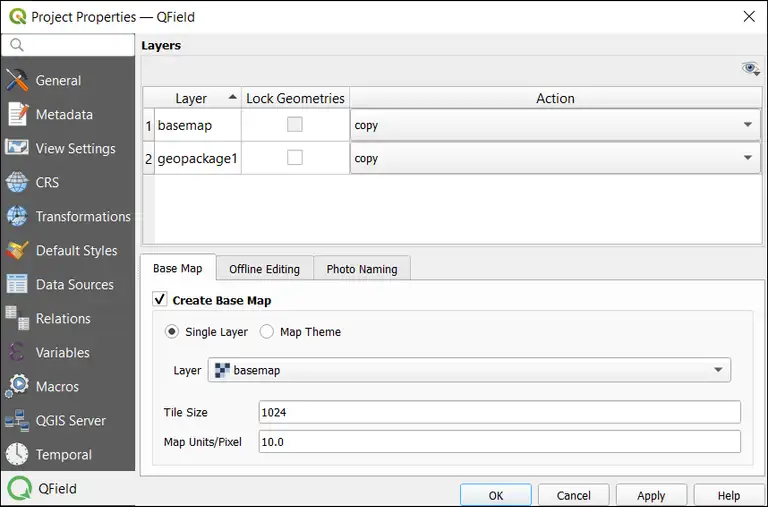The image size is (768, 507).
Task: Click the Apply button
Action: point(651,495)
